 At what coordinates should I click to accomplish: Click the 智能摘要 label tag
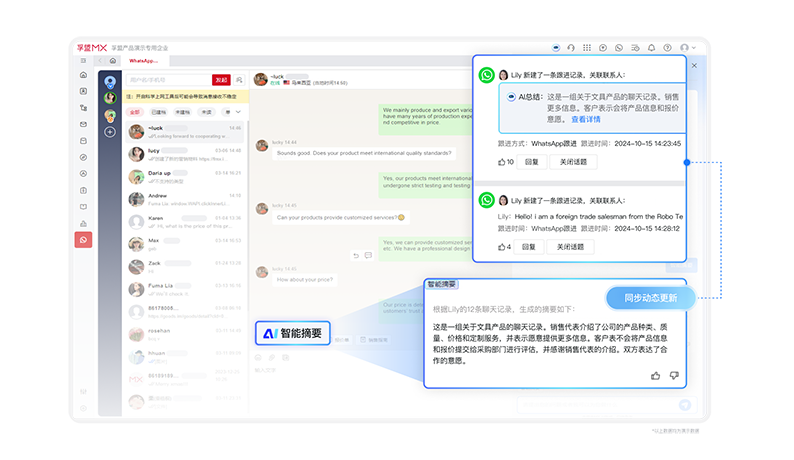[442, 284]
